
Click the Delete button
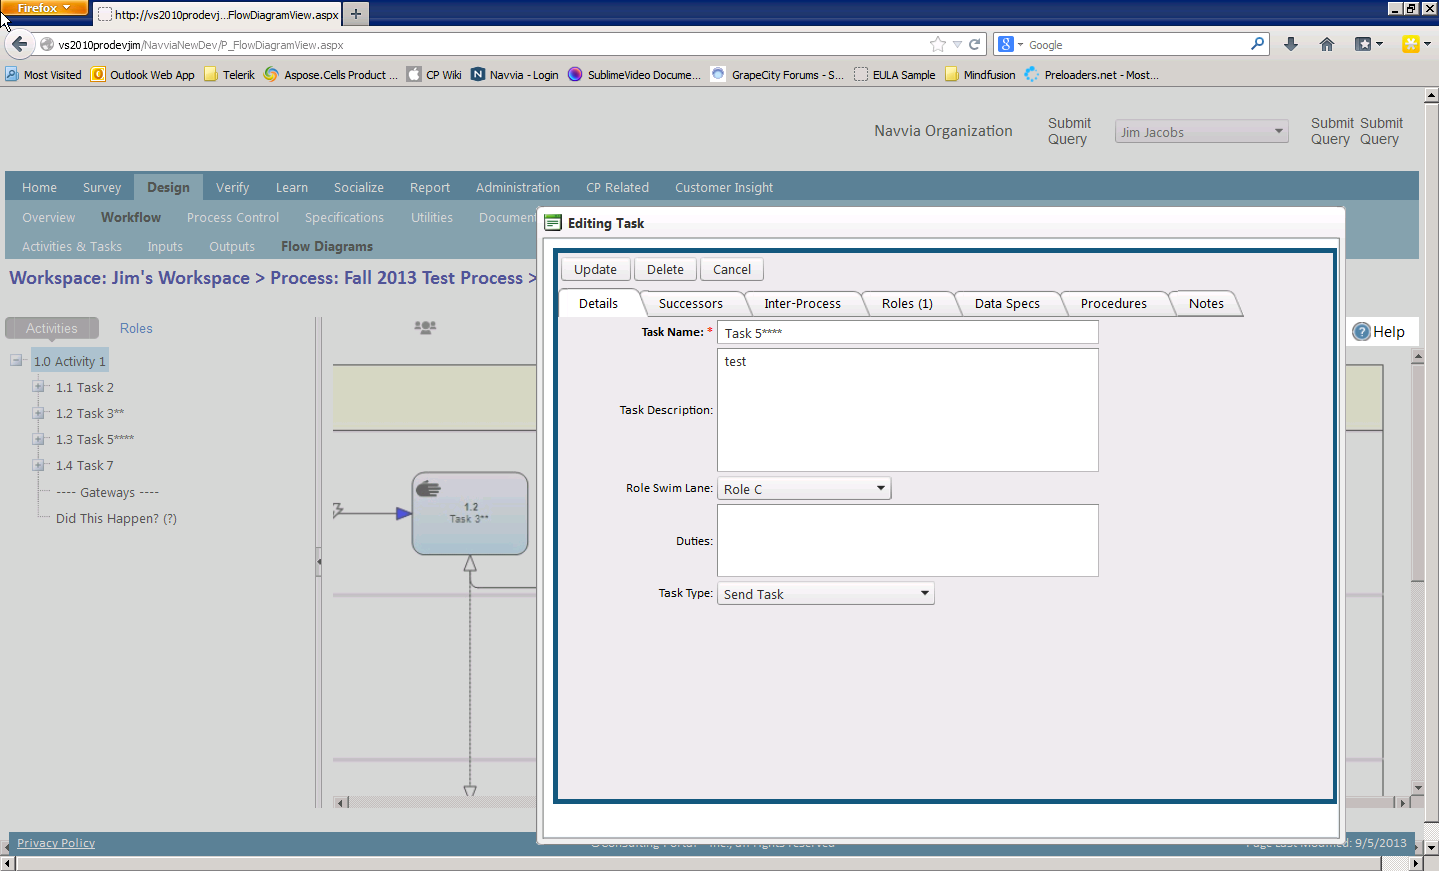click(665, 269)
